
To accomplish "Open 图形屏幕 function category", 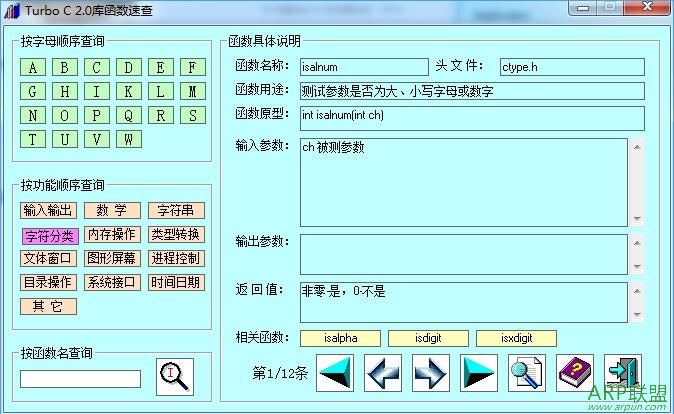I will pyautogui.click(x=112, y=258).
